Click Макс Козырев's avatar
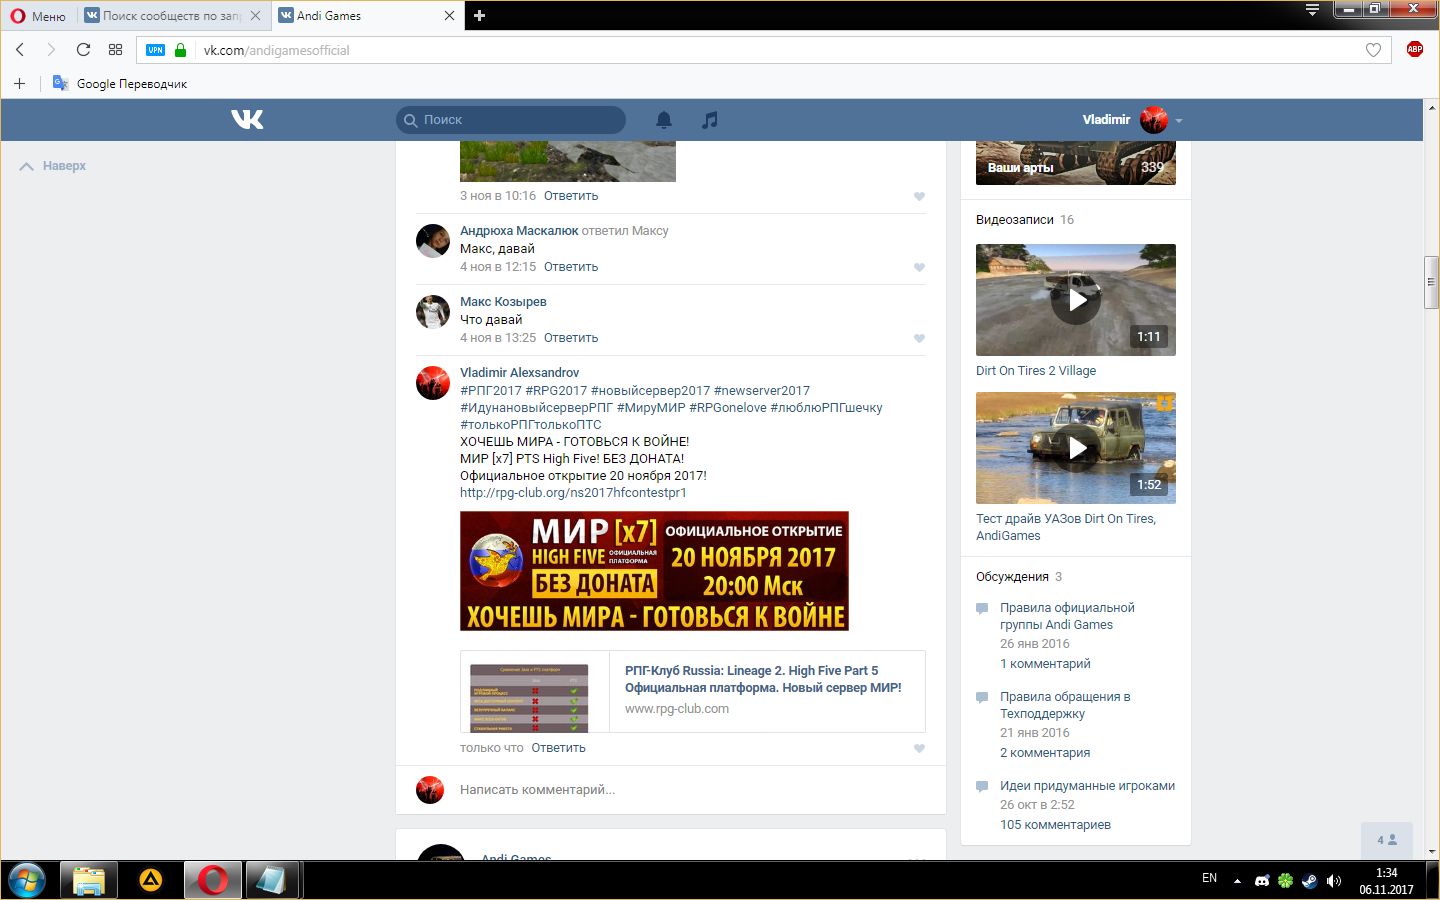Viewport: 1440px width, 900px height. click(x=433, y=312)
